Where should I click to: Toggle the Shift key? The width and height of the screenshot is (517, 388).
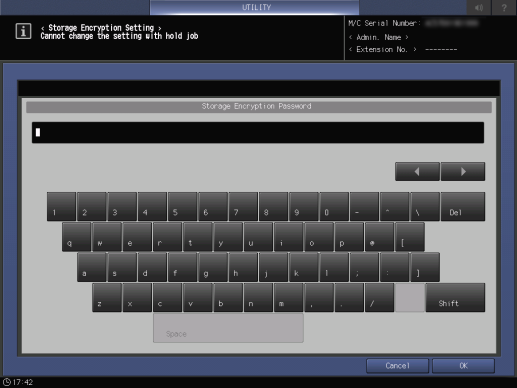coord(455,298)
